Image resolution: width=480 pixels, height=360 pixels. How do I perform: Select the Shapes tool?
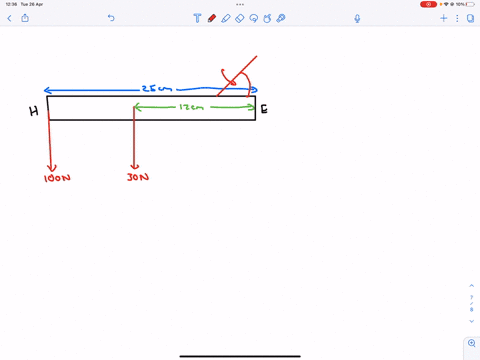point(267,18)
